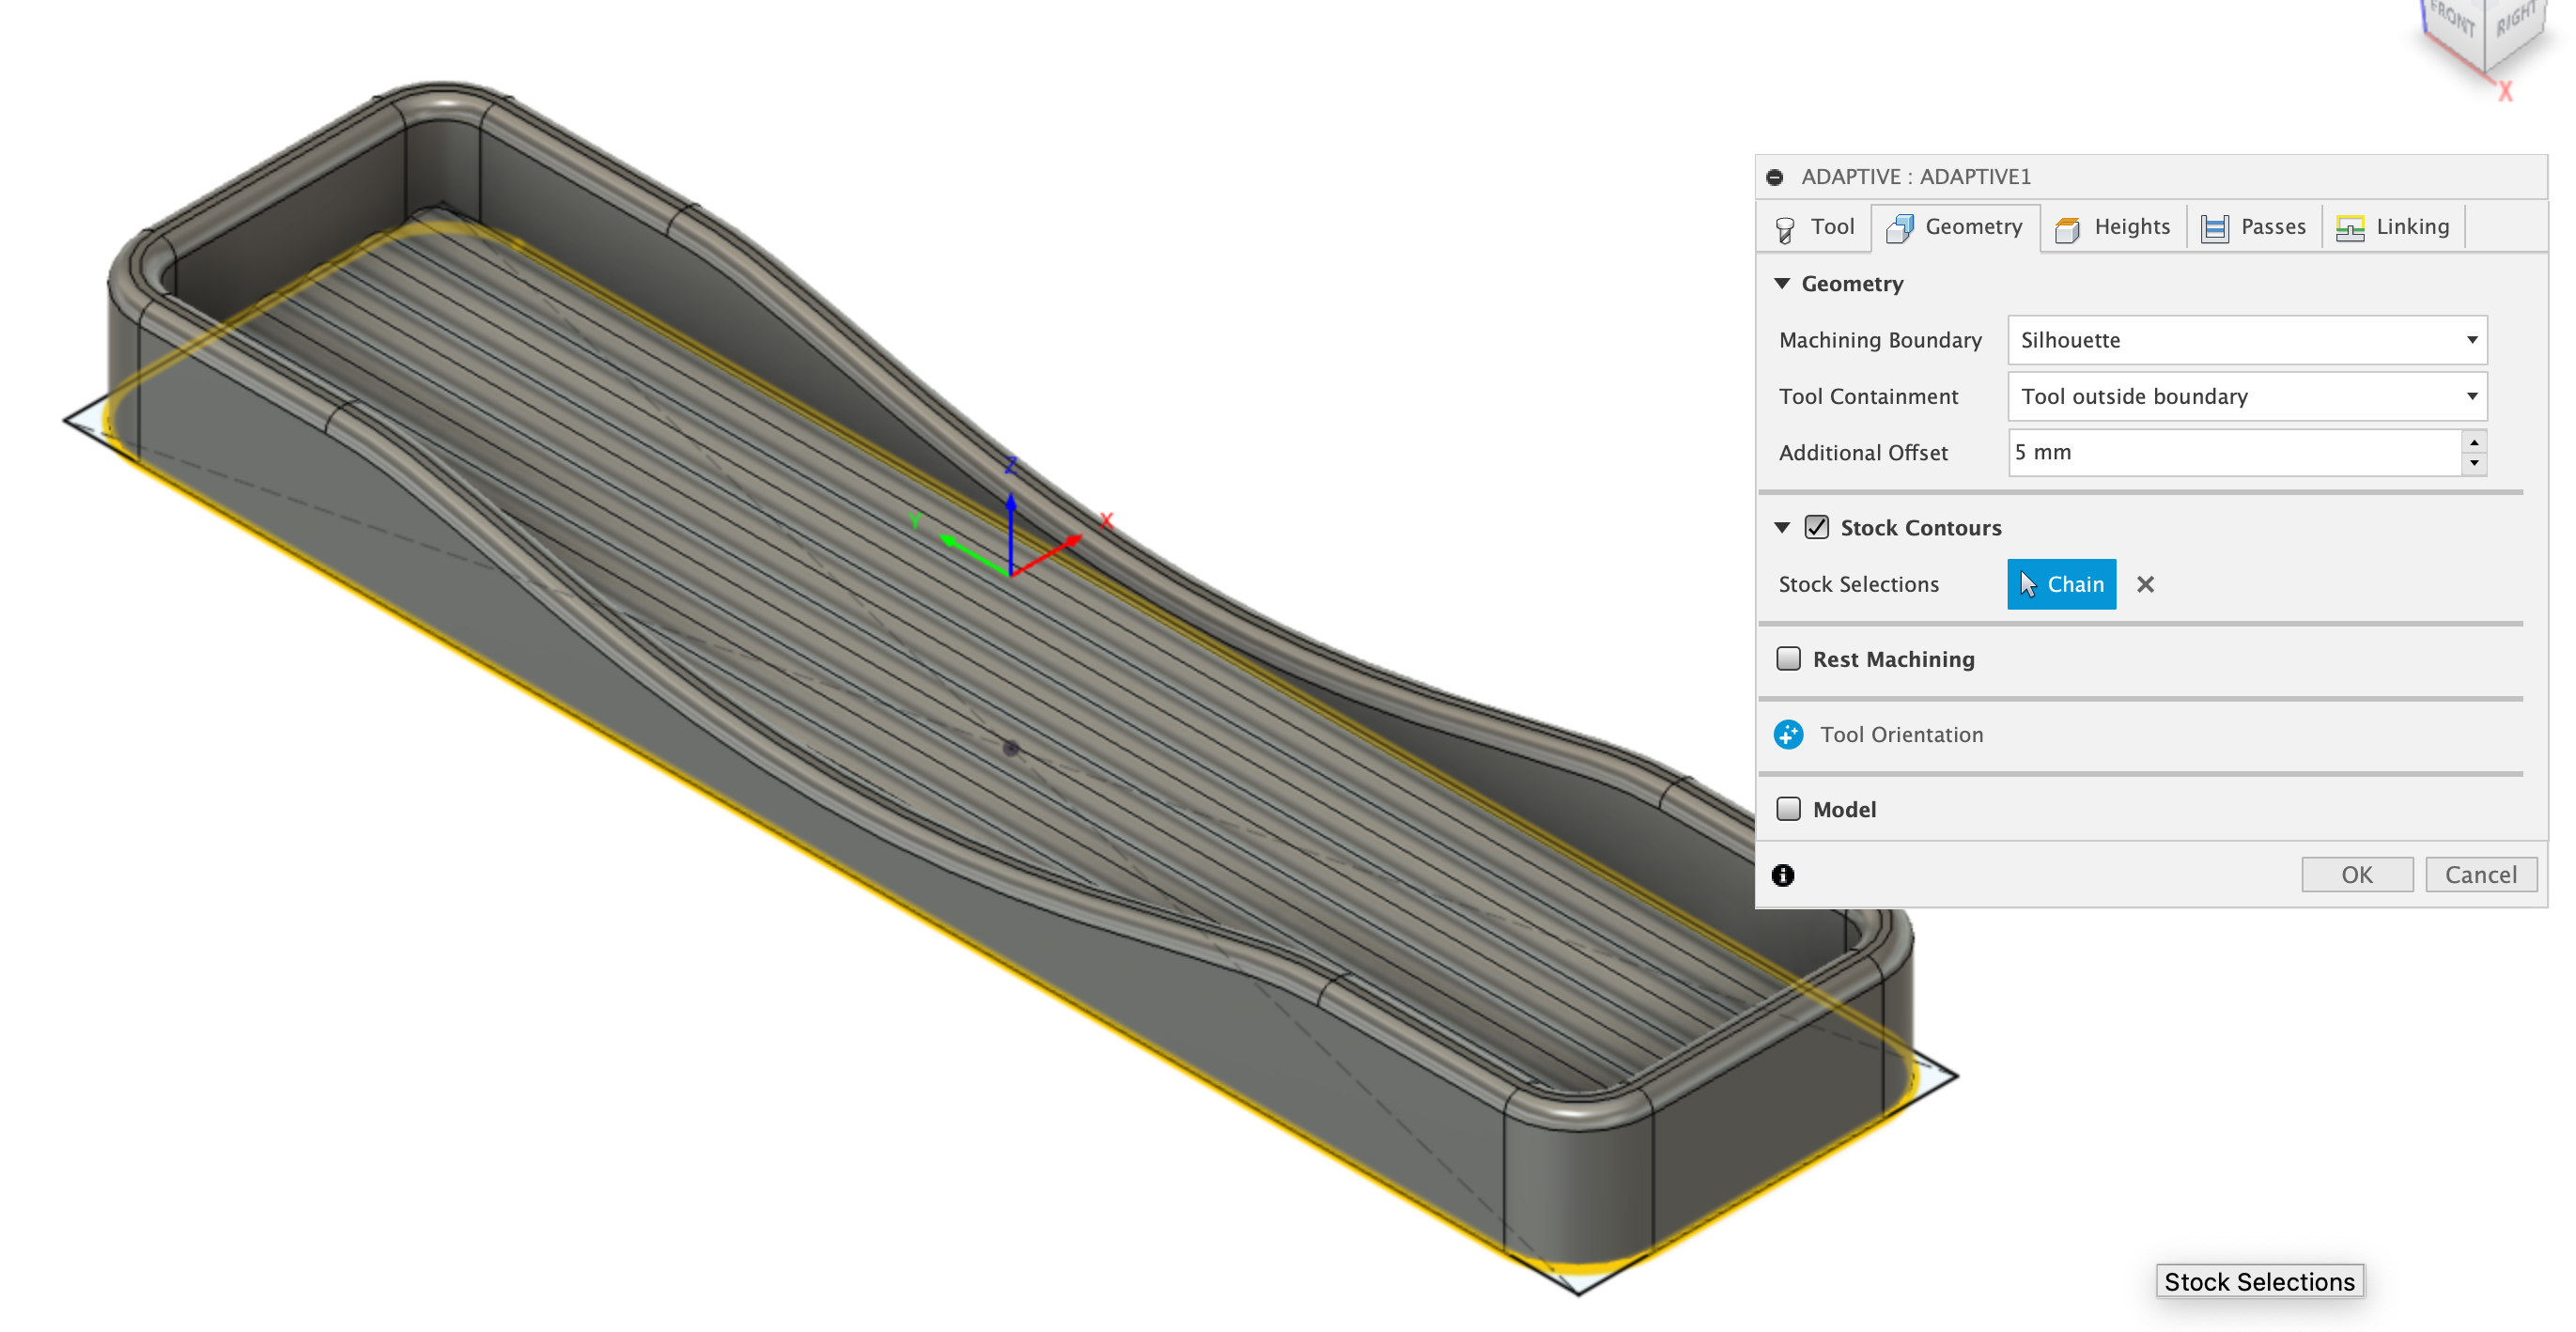Uncheck the Stock Contours checkbox

point(1817,527)
